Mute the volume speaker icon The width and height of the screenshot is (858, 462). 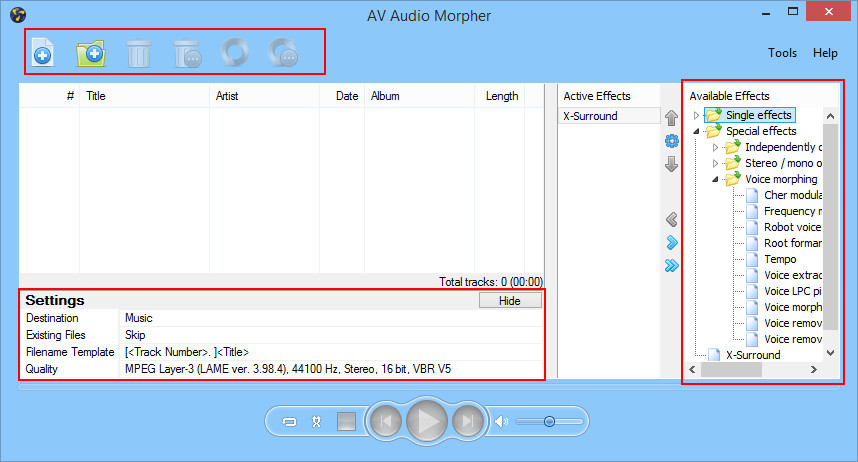pyautogui.click(x=501, y=421)
